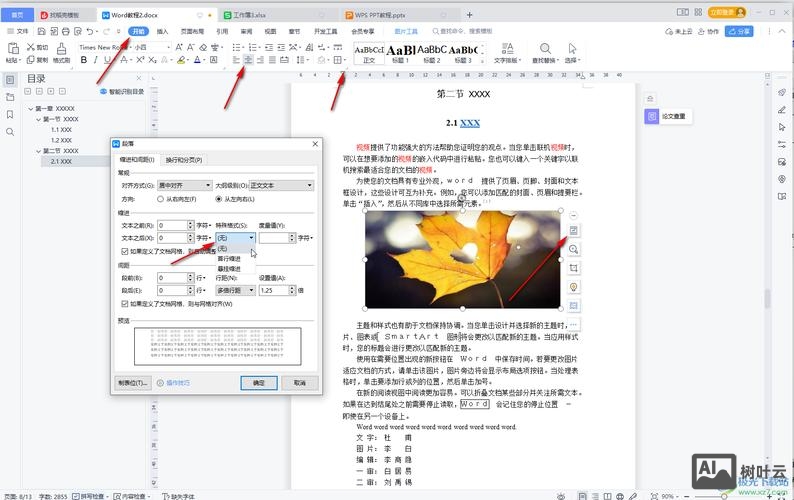This screenshot has height=500, width=794.
Task: Click the confirm (确定) button in dialog
Action: click(x=259, y=383)
